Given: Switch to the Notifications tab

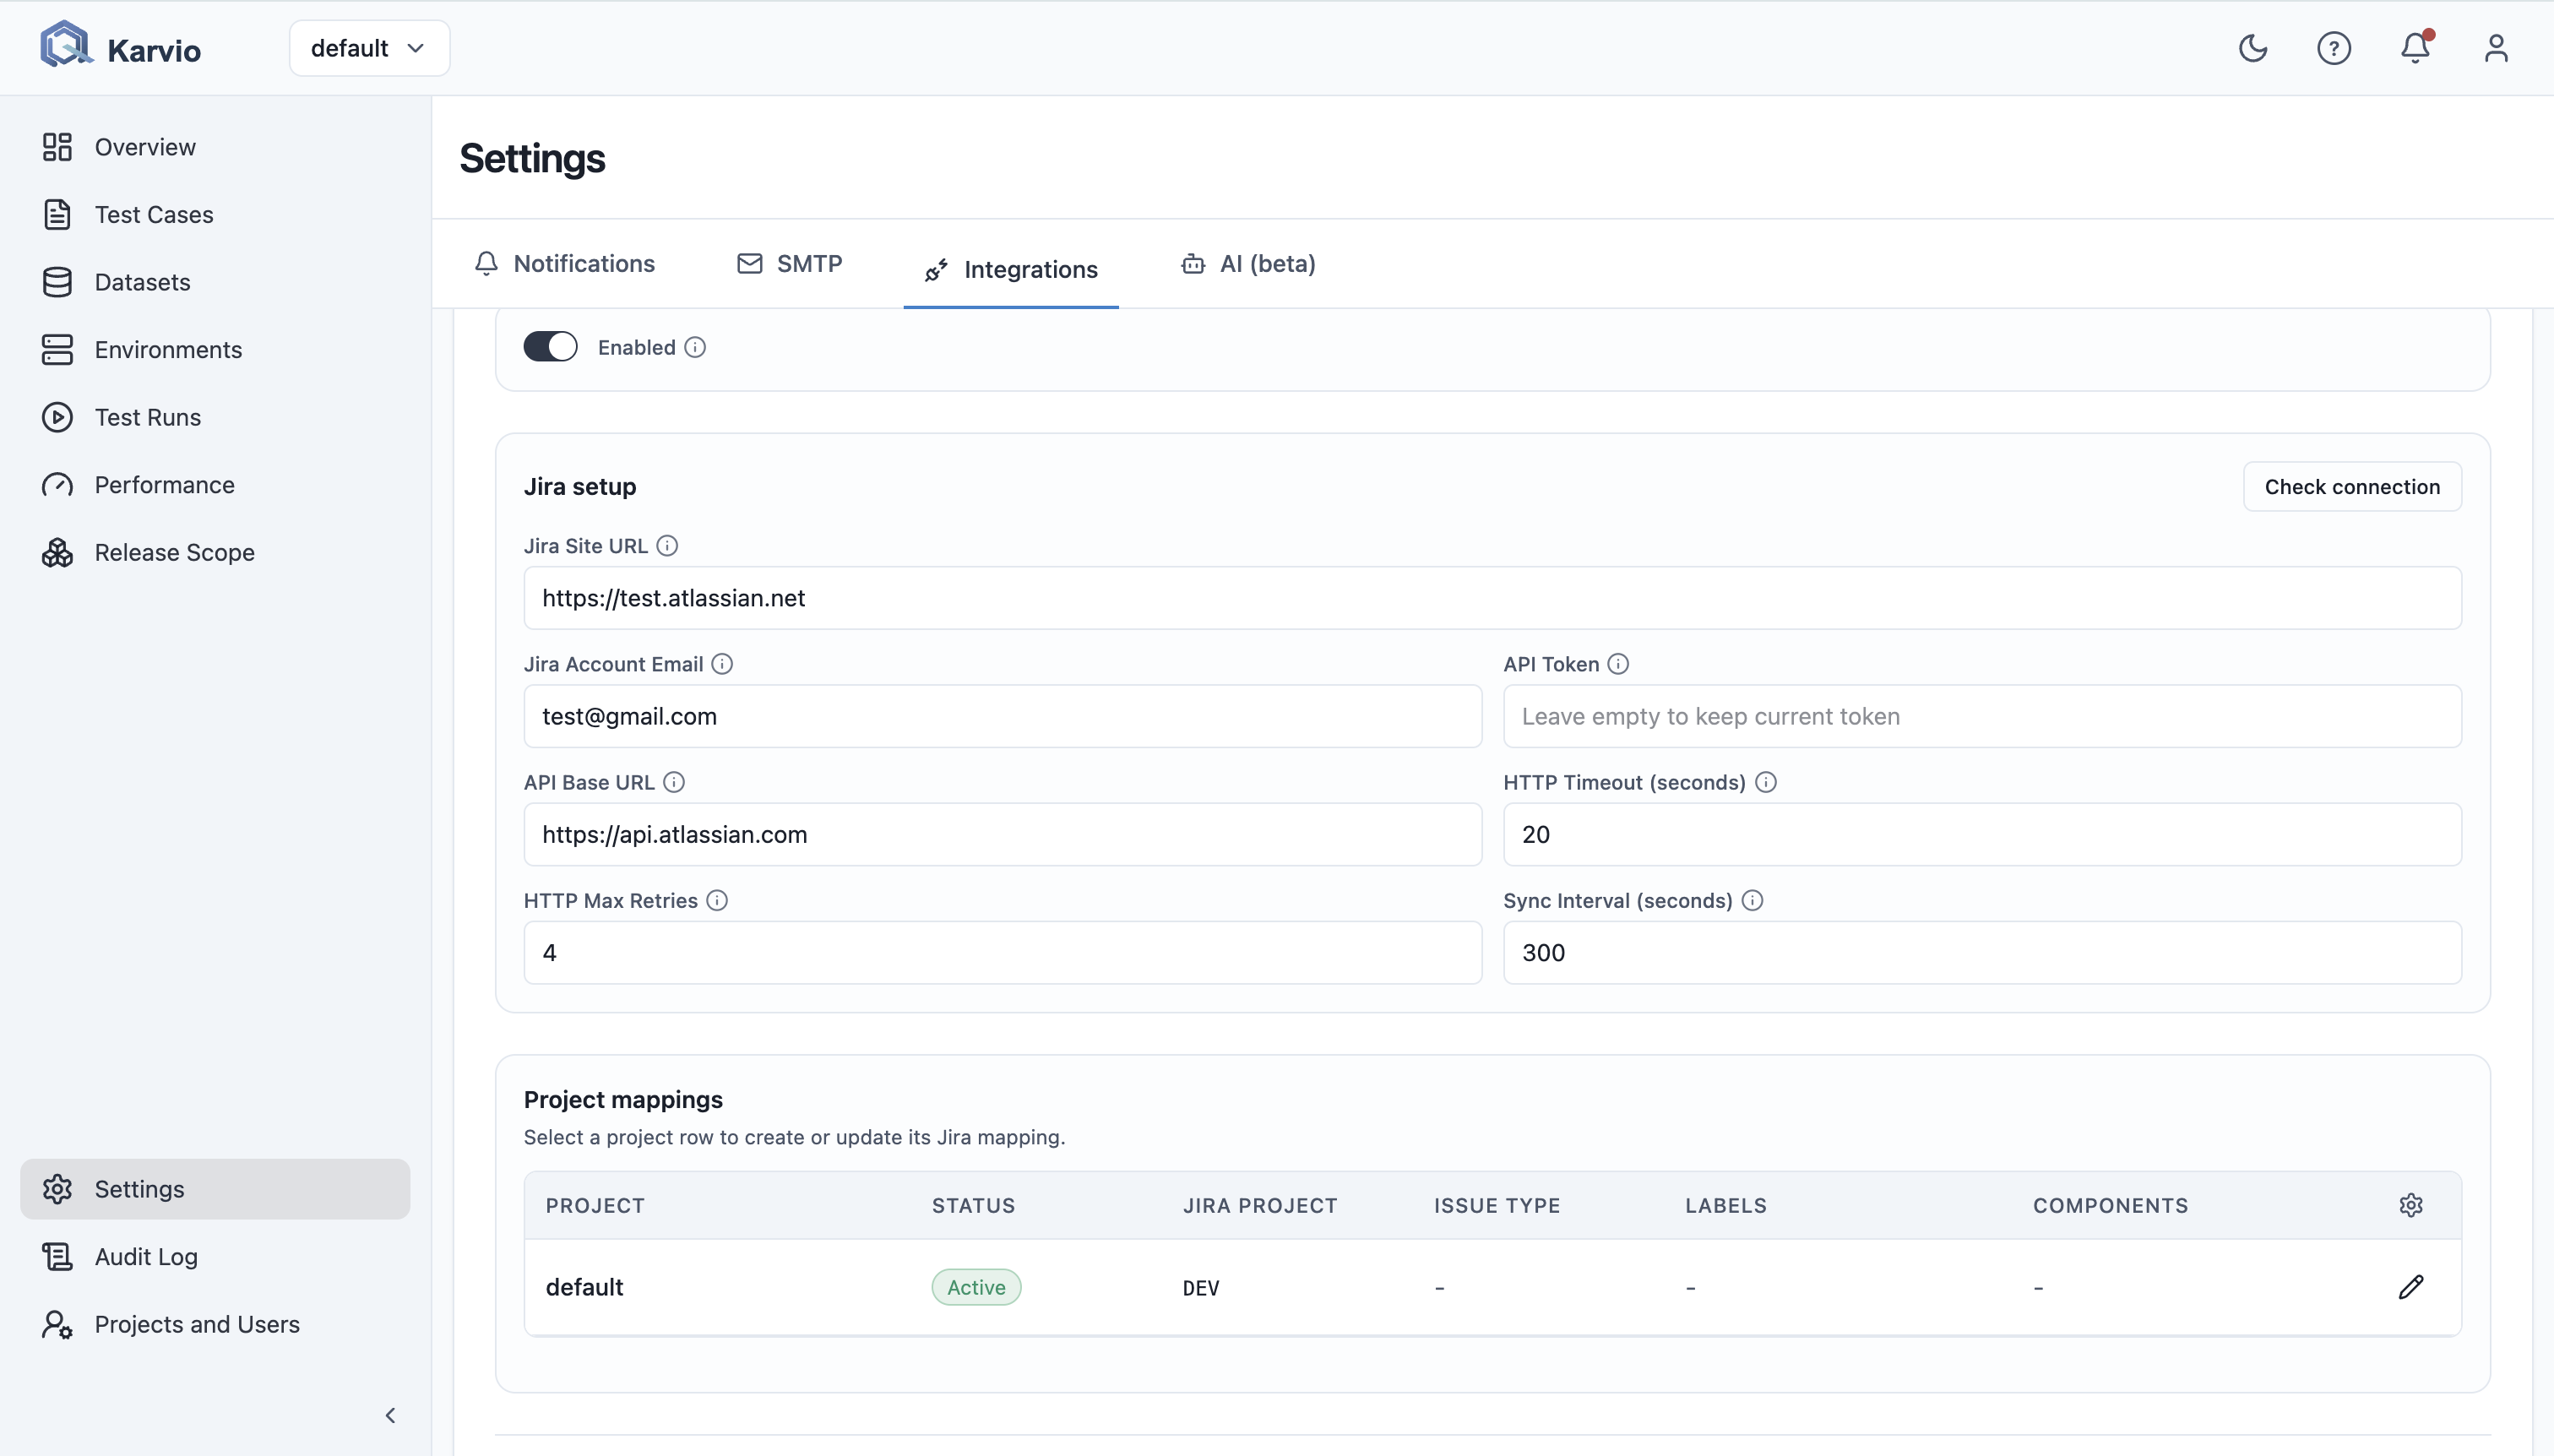Looking at the screenshot, I should (x=565, y=264).
